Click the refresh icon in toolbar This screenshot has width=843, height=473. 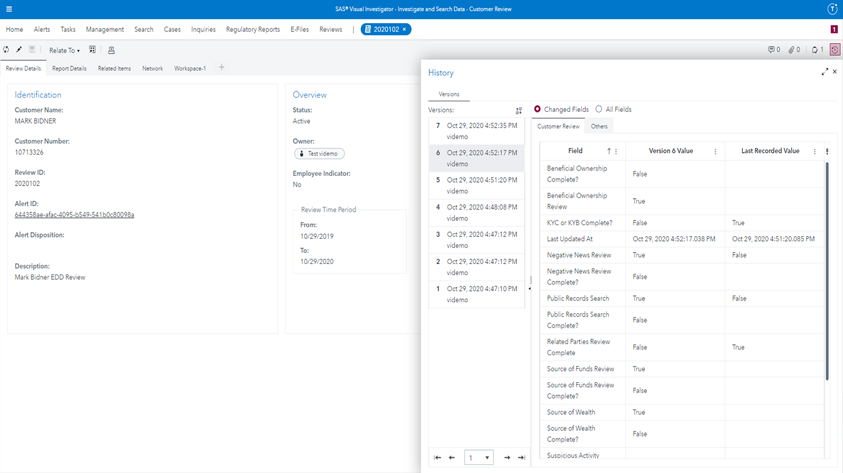[6, 49]
